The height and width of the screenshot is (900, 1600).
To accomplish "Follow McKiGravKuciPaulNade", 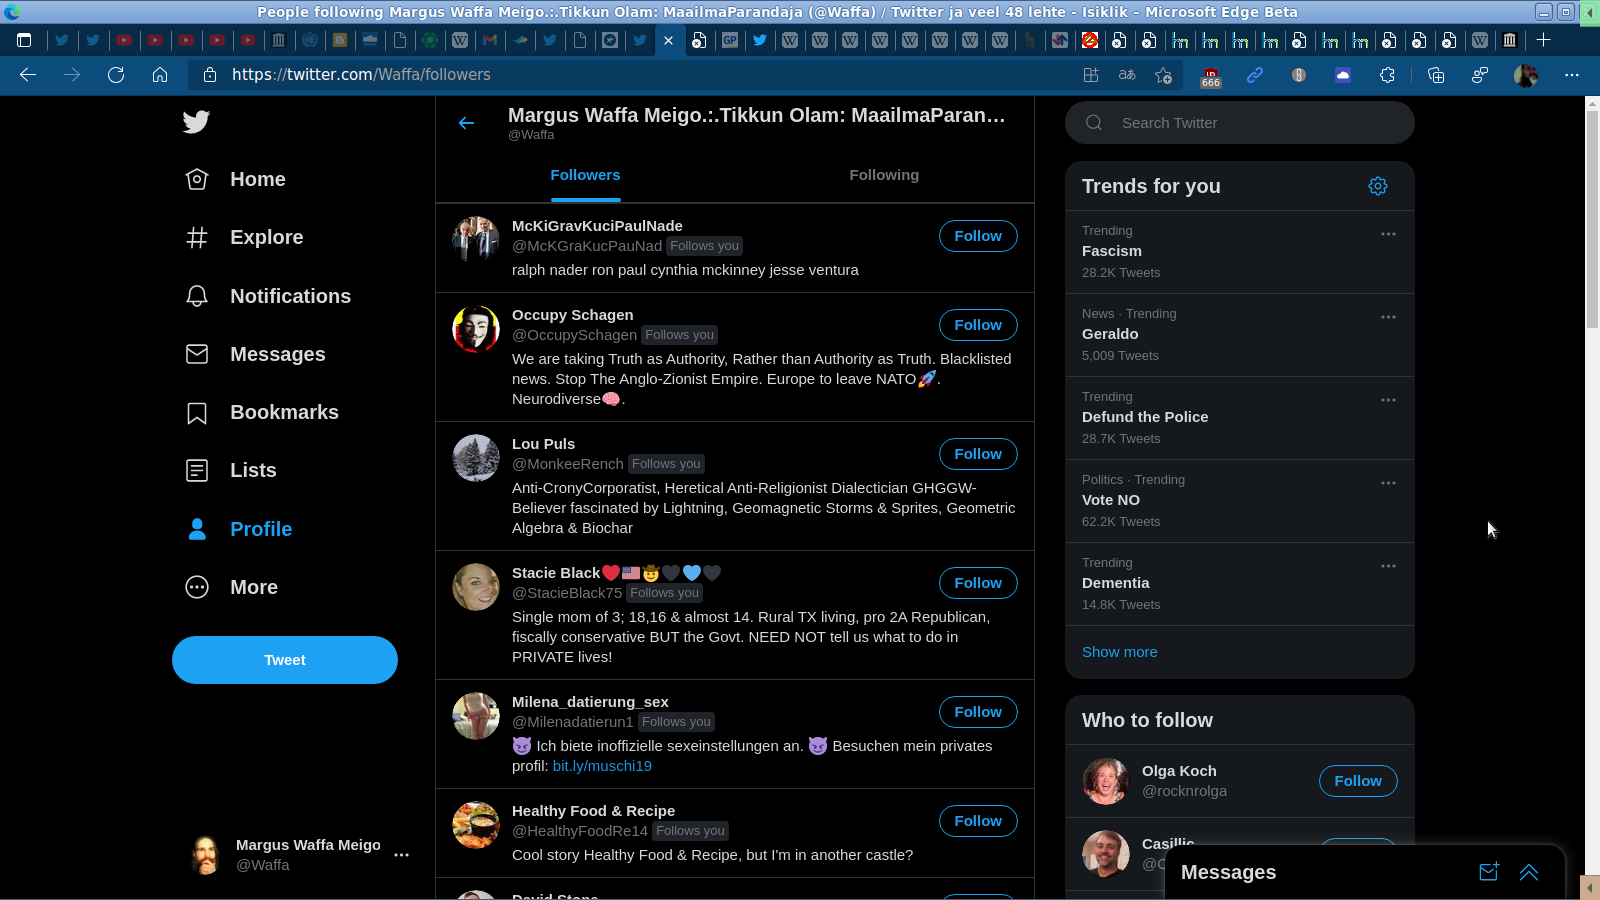I will coord(978,236).
